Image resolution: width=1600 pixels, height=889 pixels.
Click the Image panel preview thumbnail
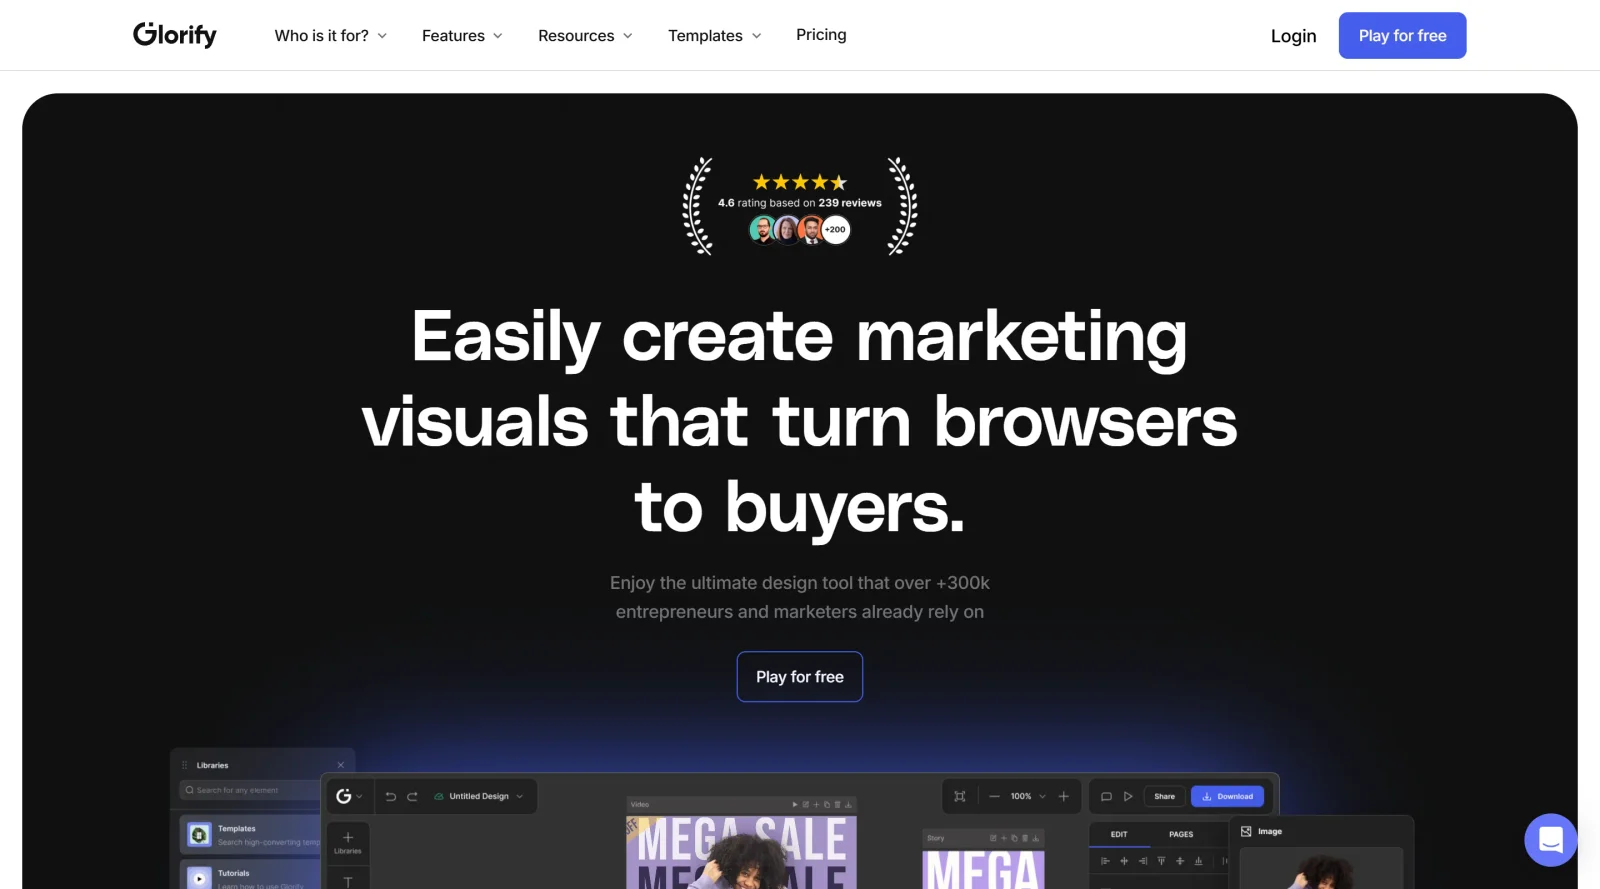1321,868
